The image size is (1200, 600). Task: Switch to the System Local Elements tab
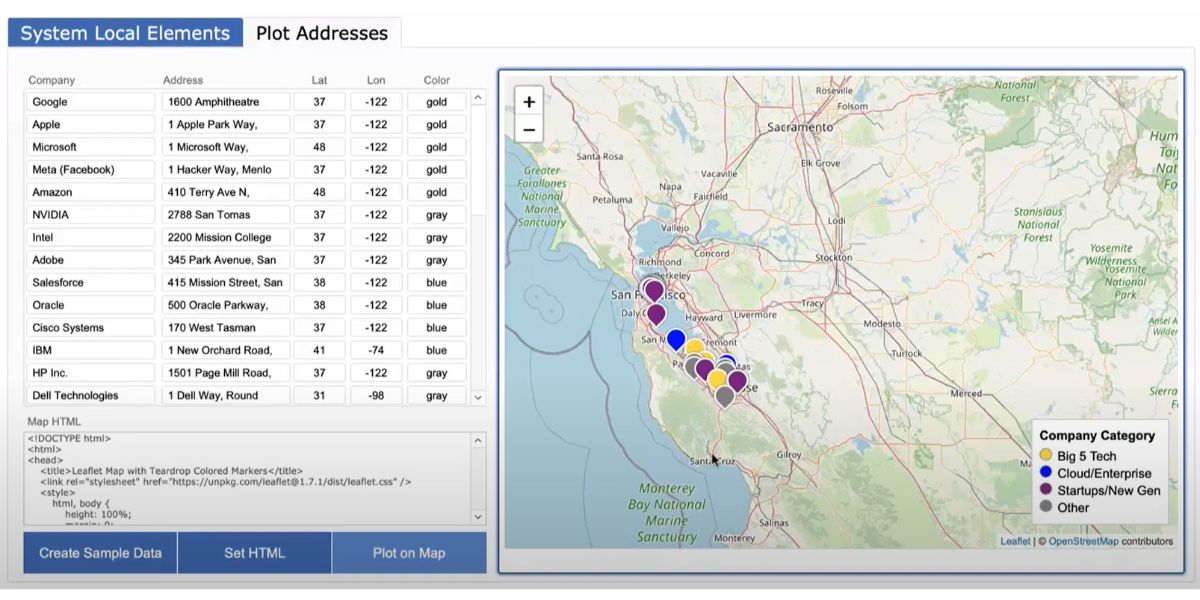click(x=124, y=32)
